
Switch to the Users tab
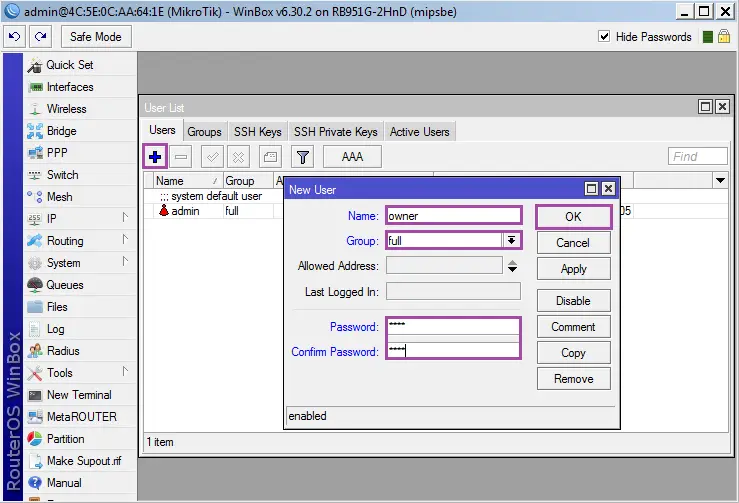[162, 130]
